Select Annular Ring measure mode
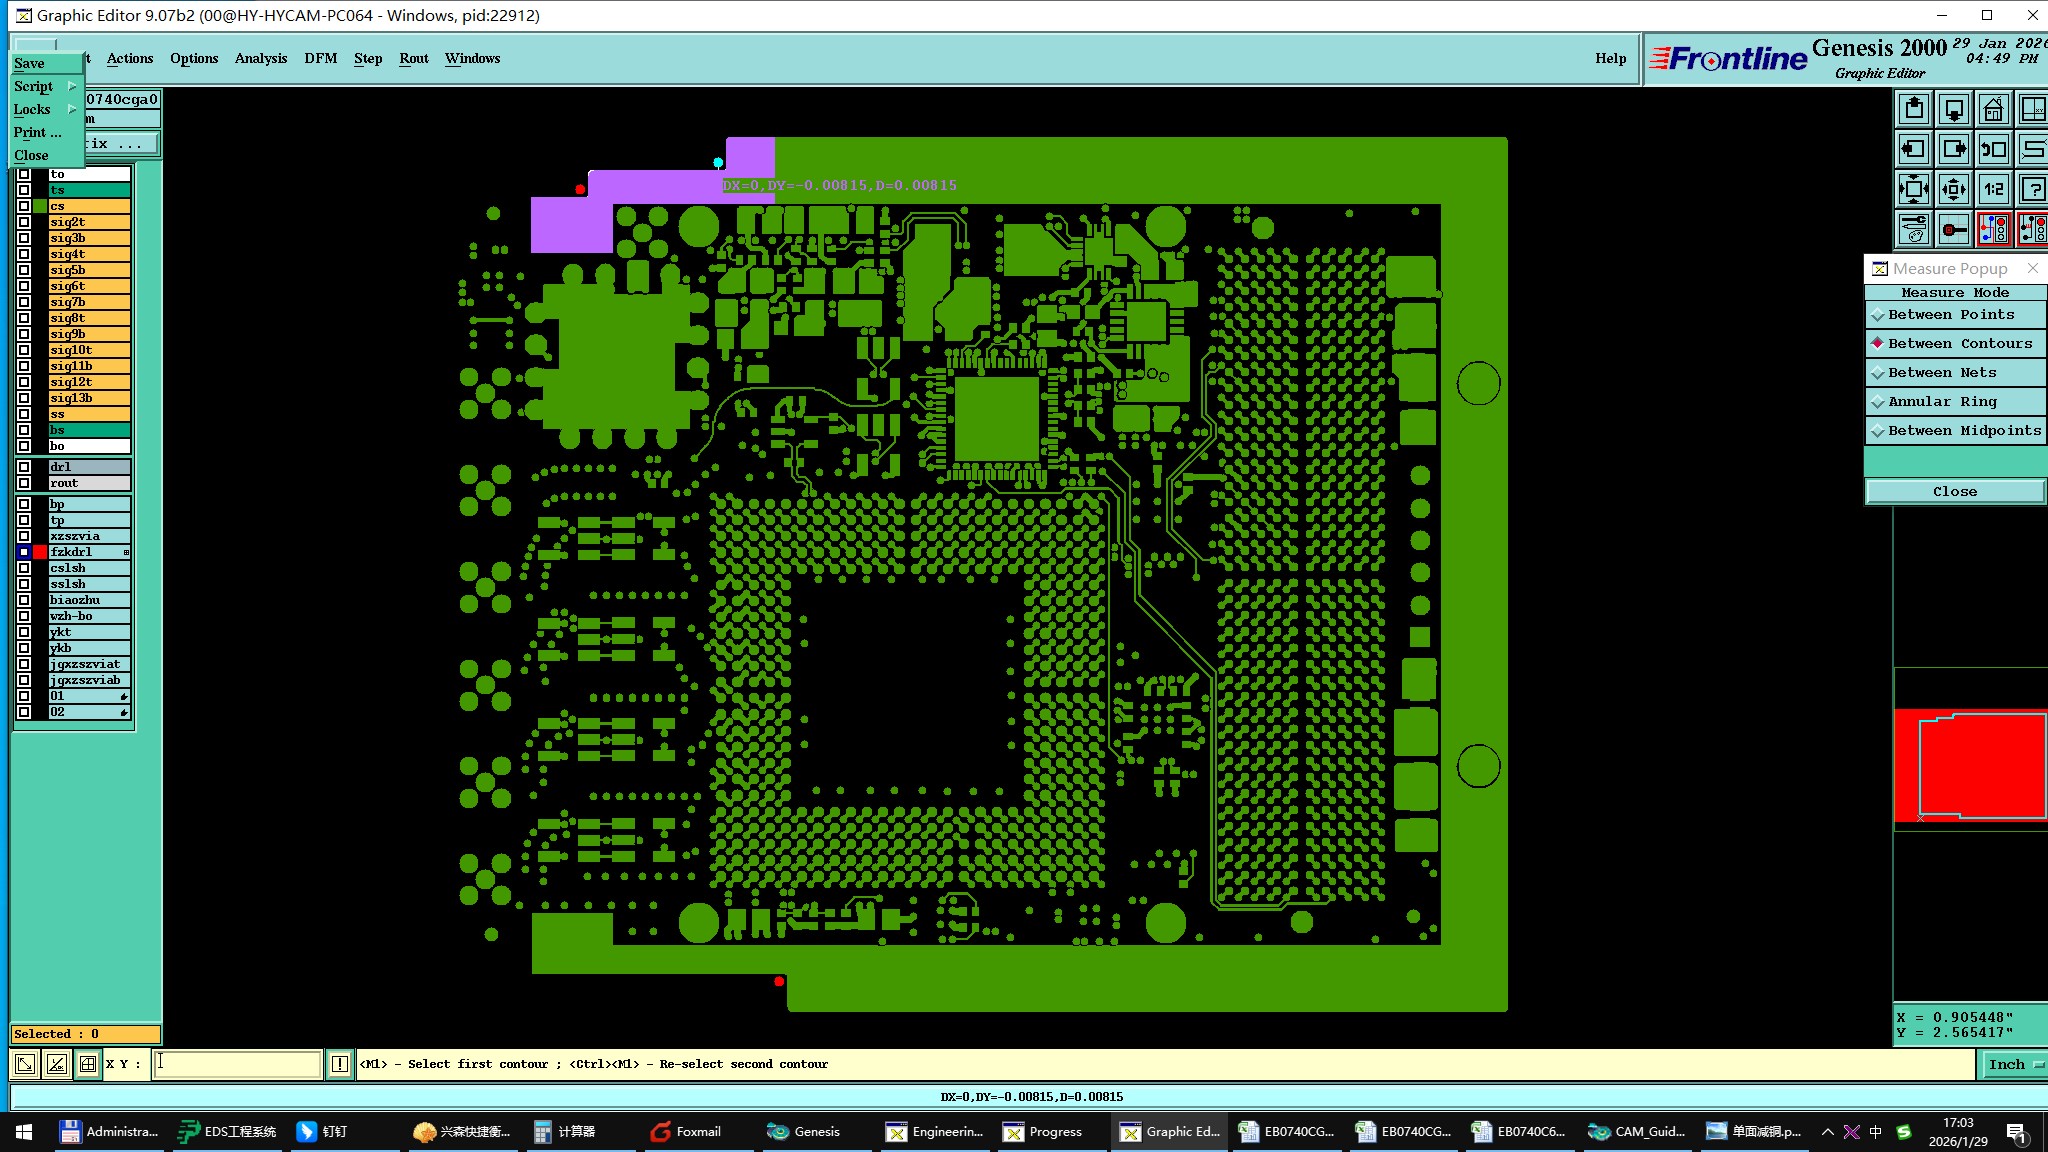 point(1941,401)
